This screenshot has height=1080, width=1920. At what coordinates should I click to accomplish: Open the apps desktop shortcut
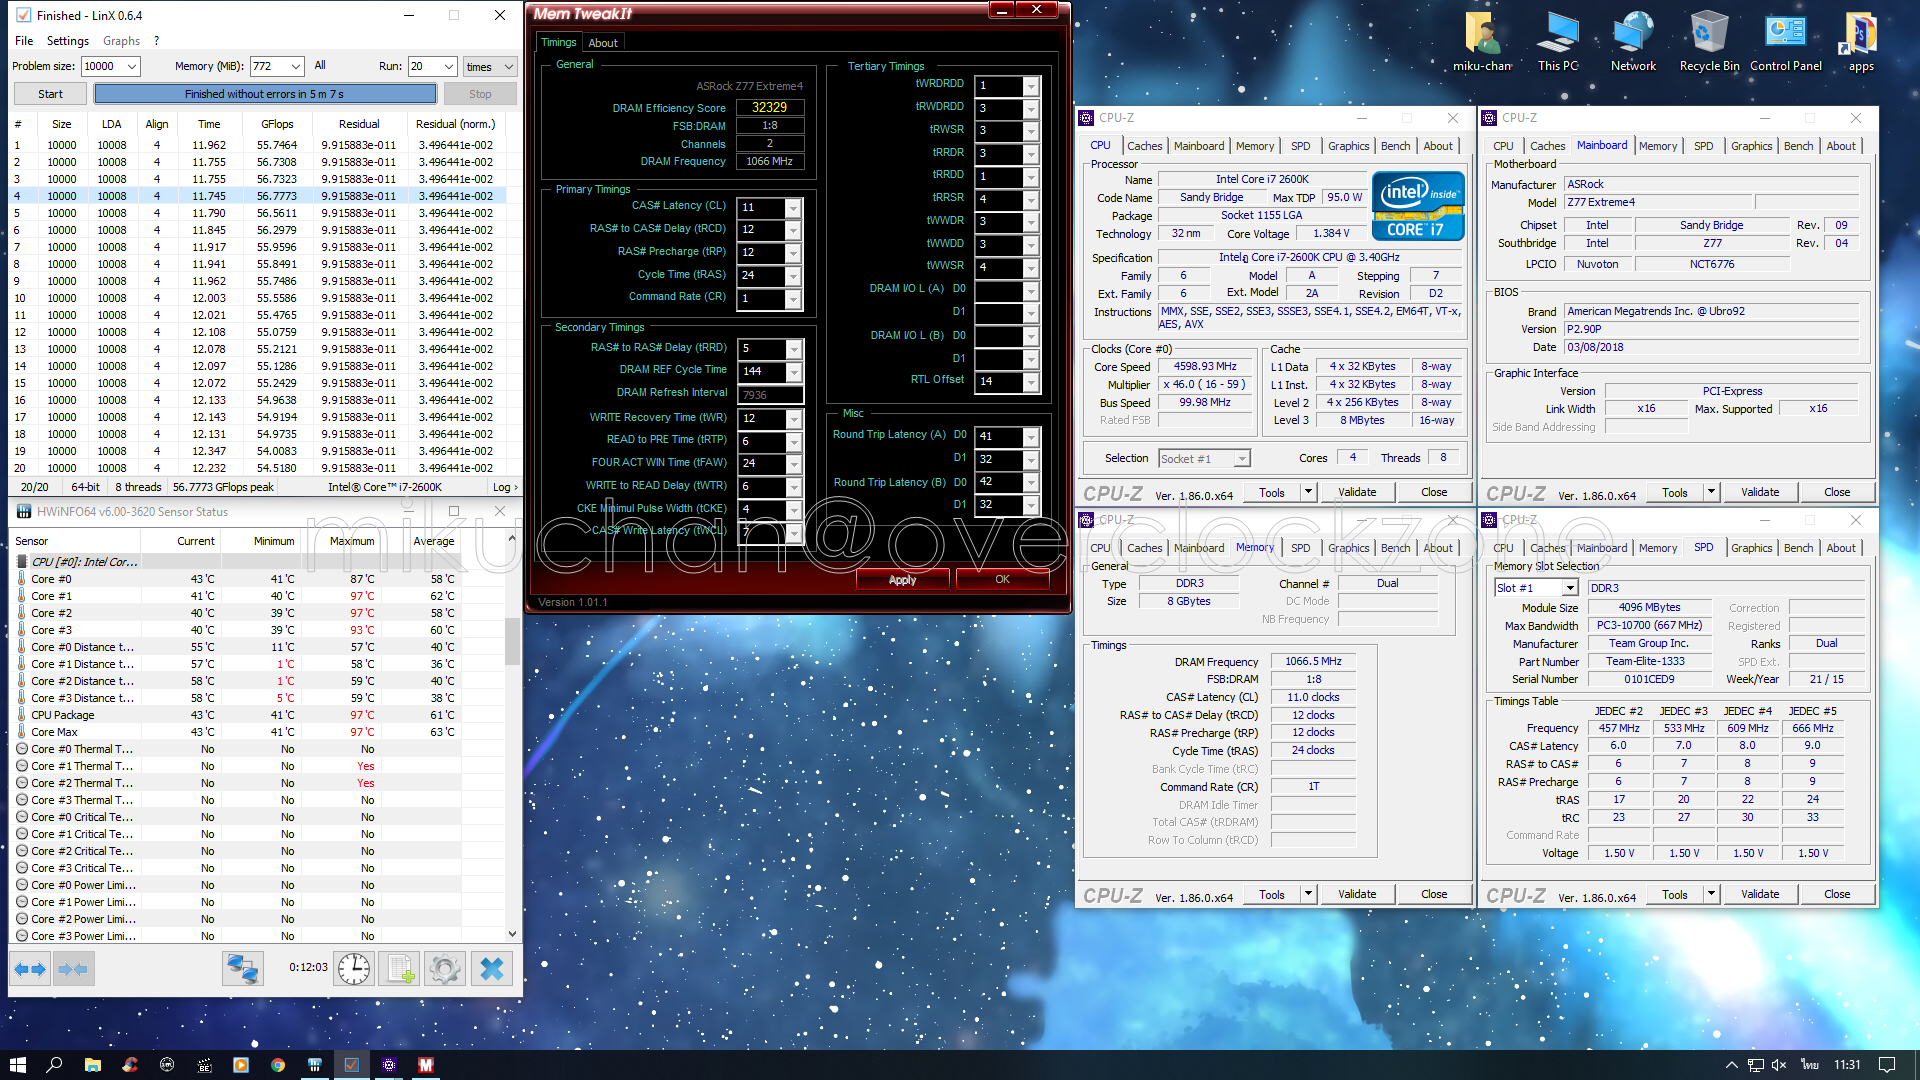[x=1861, y=42]
